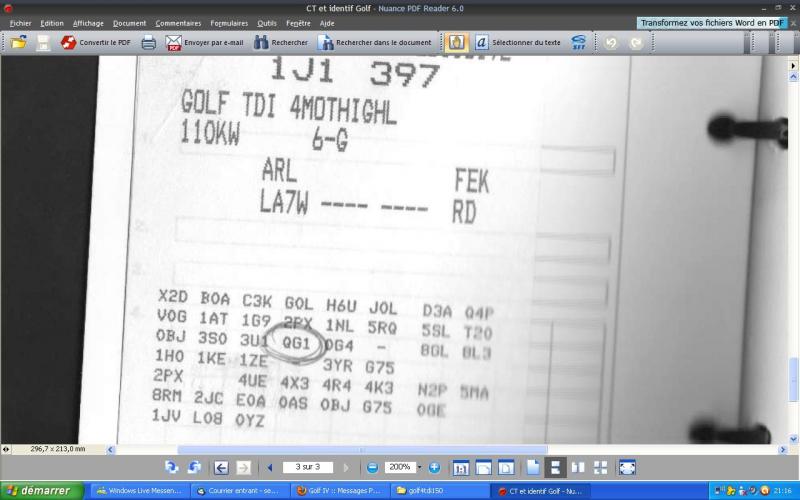Screen dimensions: 800x500
Task: Fit whole page view icon
Action: 506,468
